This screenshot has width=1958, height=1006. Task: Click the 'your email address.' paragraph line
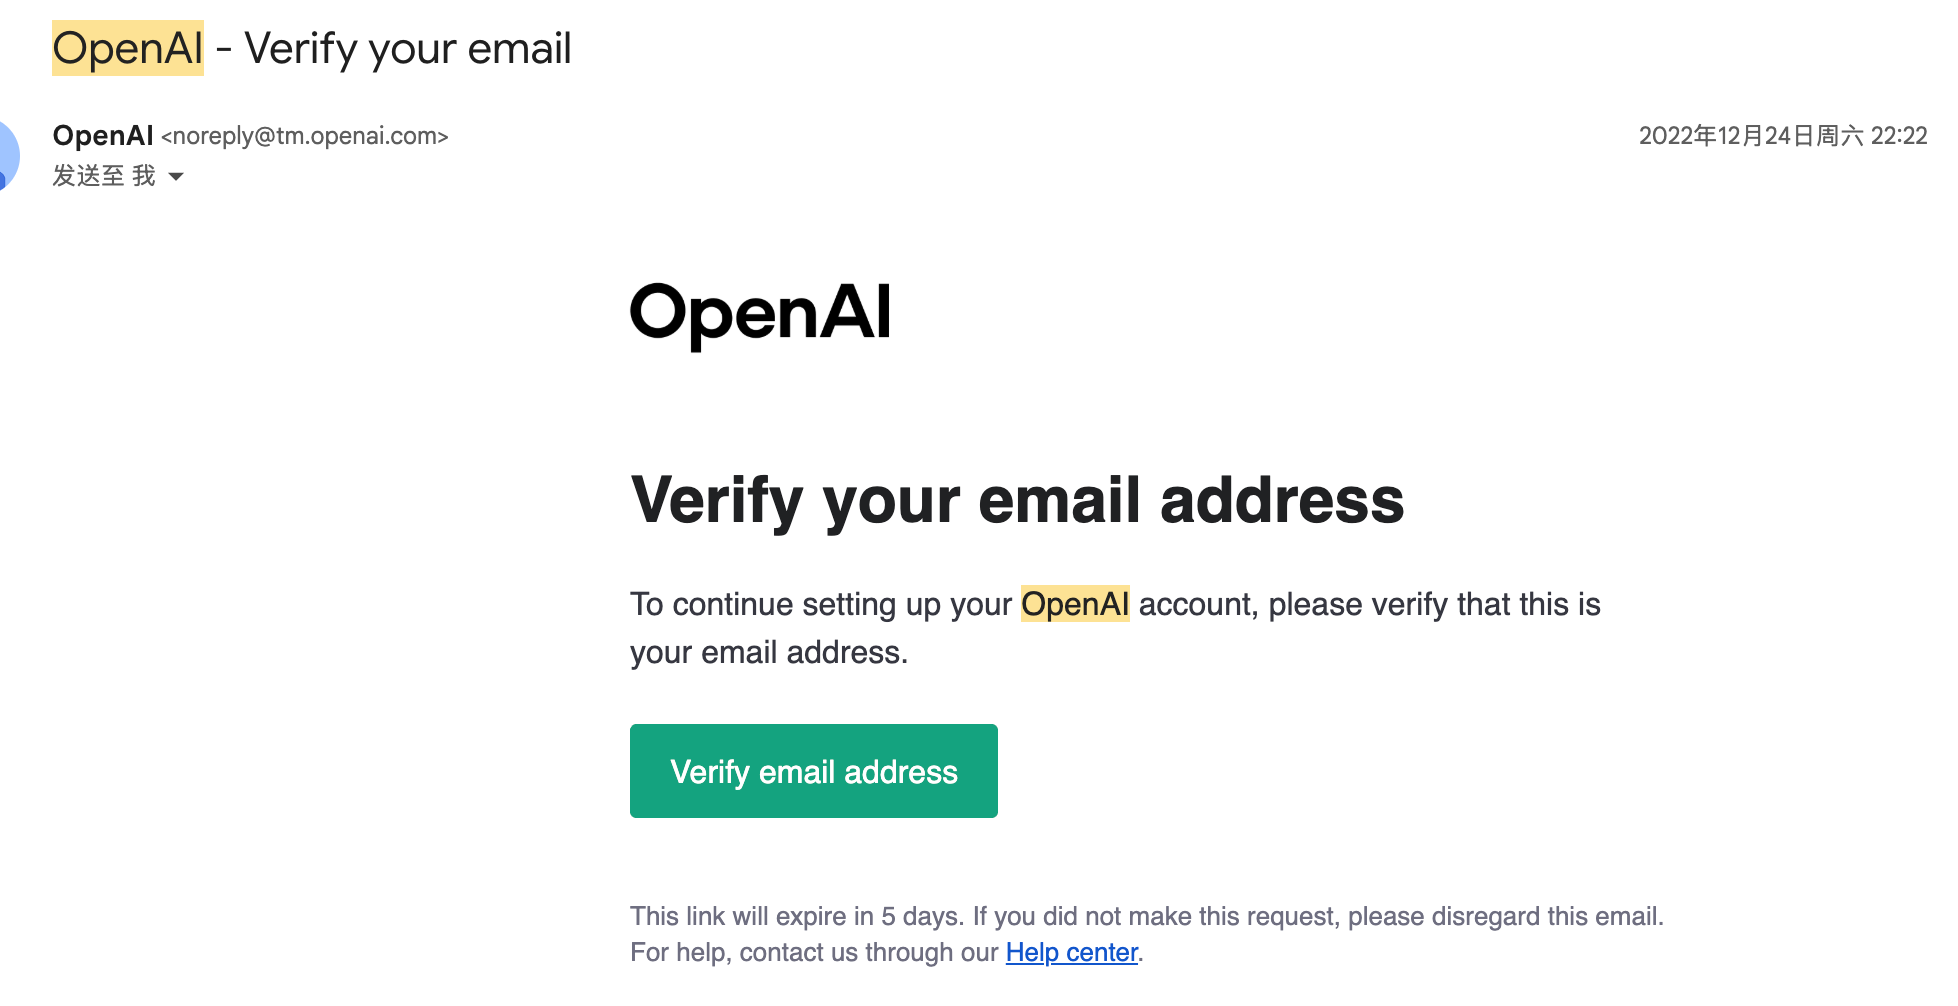tap(769, 652)
